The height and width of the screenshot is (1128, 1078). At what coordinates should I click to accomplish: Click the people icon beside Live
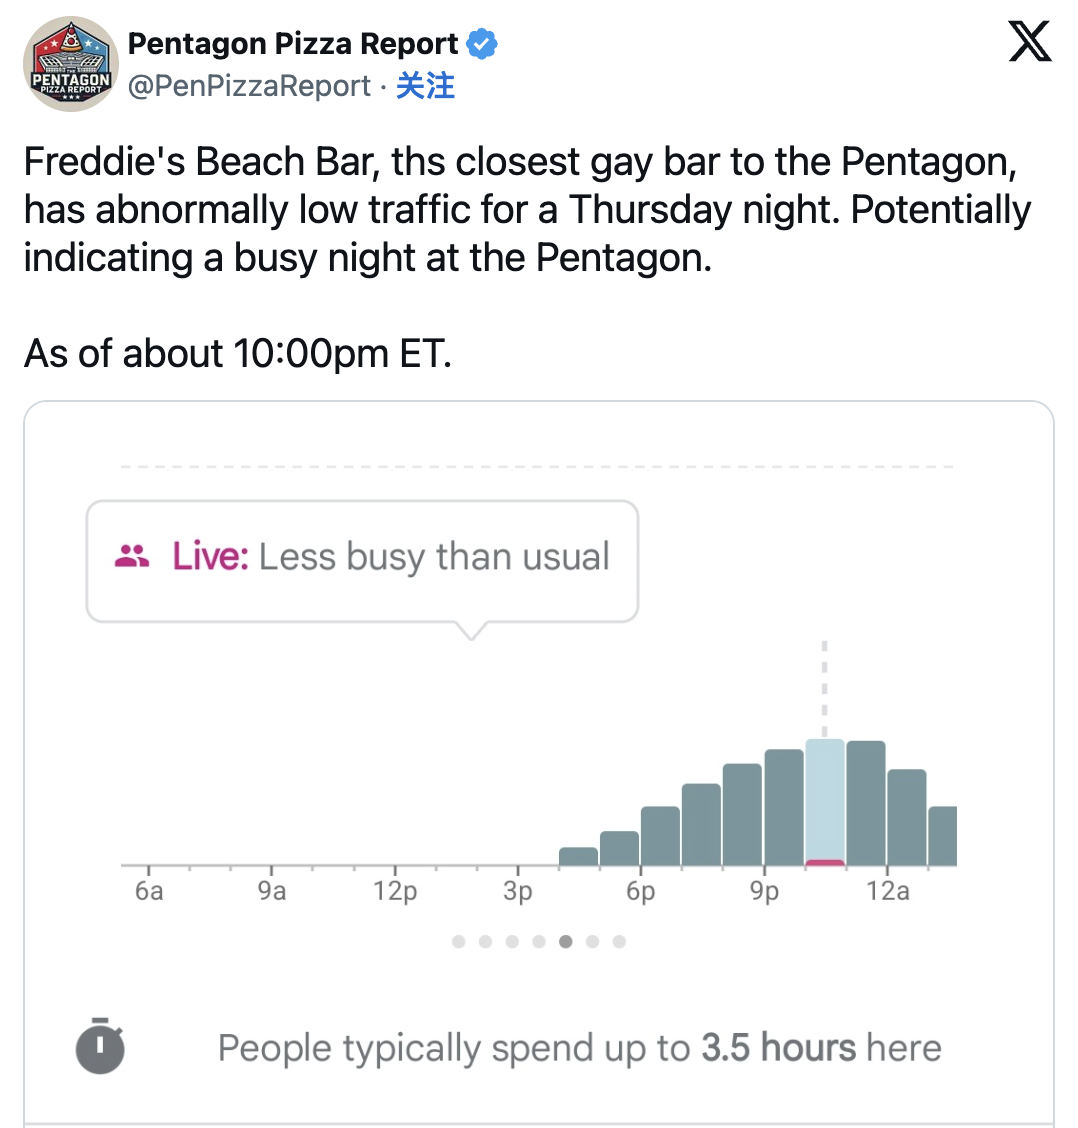(x=132, y=556)
